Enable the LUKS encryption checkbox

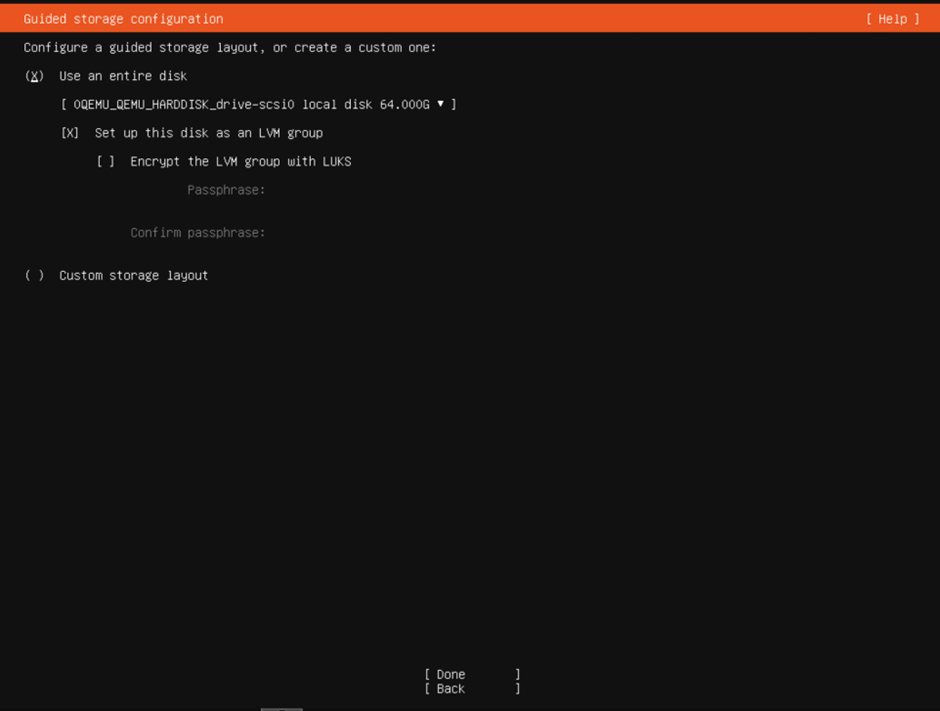click(x=105, y=161)
